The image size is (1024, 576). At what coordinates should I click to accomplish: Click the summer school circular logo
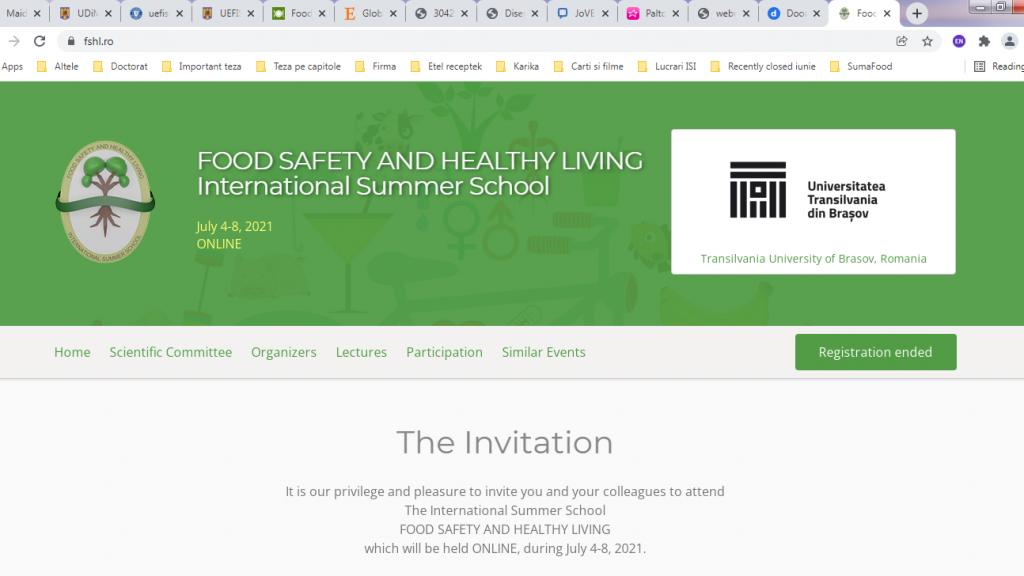(x=105, y=202)
